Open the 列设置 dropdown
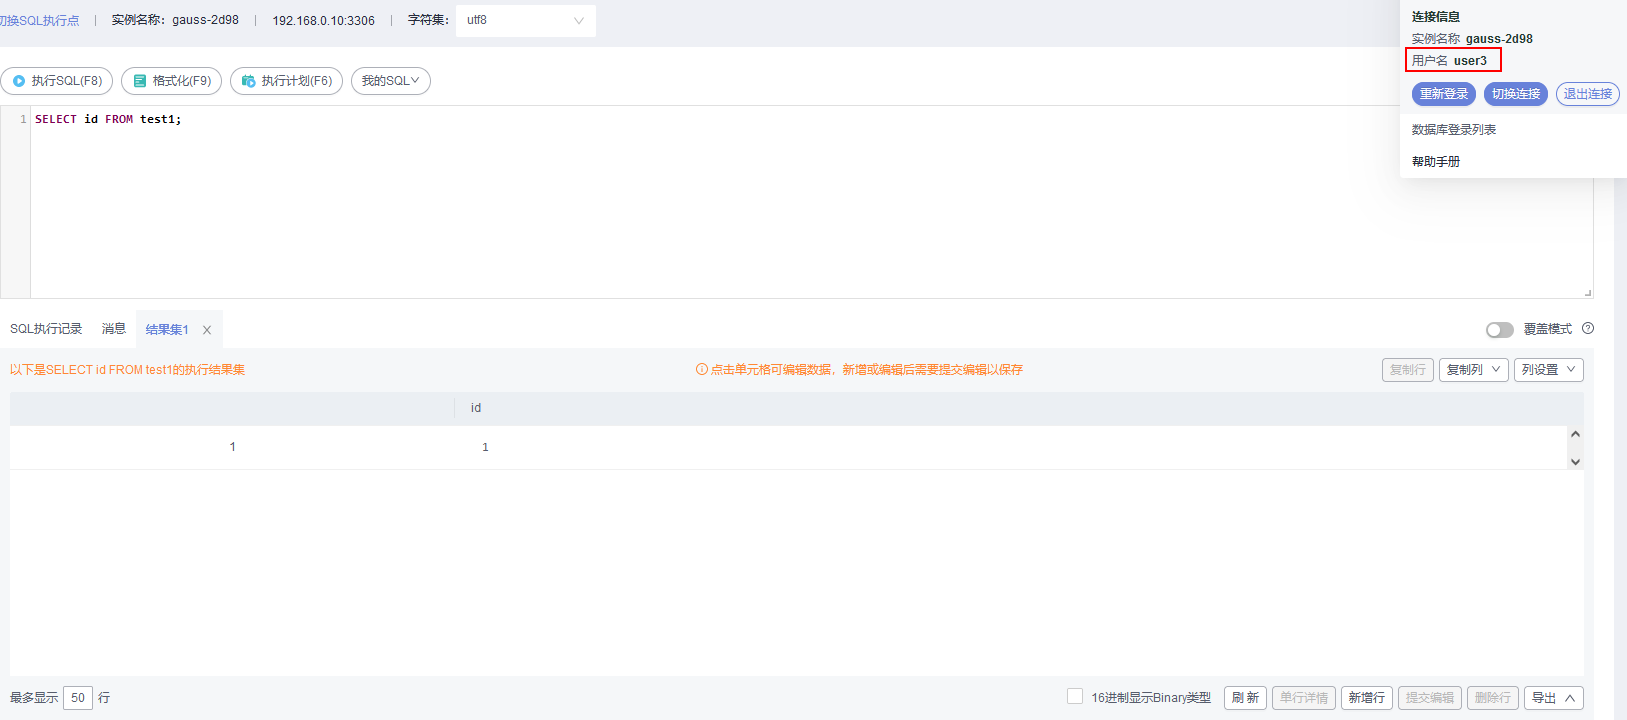1627x720 pixels. click(1549, 370)
